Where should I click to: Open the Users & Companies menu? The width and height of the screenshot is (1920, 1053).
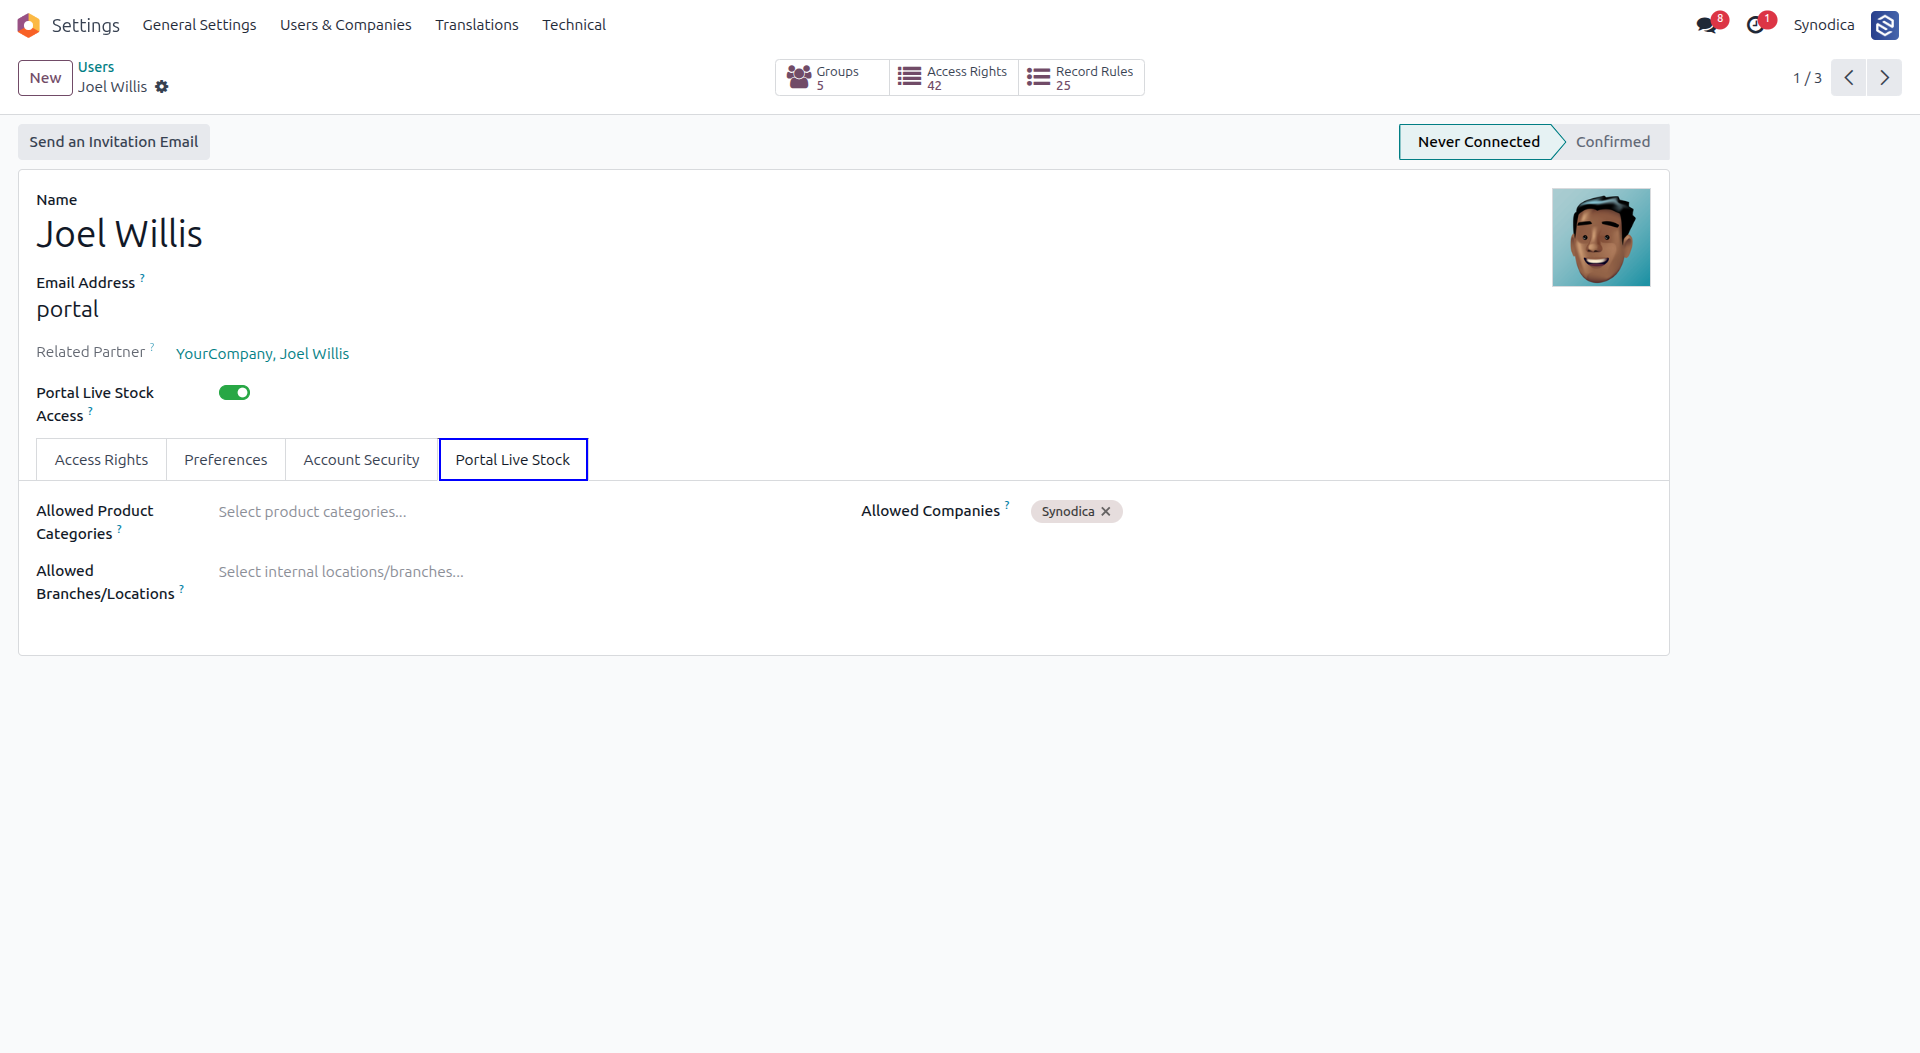(346, 25)
